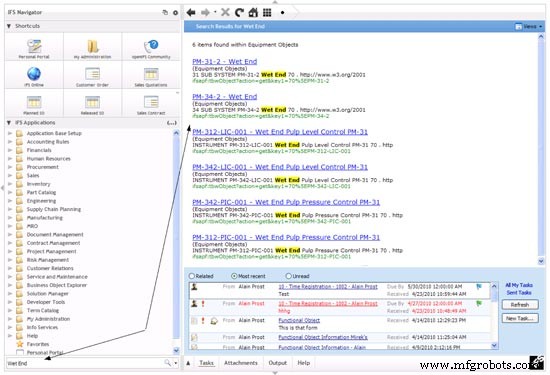Open the PM-342-PIC-001 Pulp Pressure Control link

(286, 202)
